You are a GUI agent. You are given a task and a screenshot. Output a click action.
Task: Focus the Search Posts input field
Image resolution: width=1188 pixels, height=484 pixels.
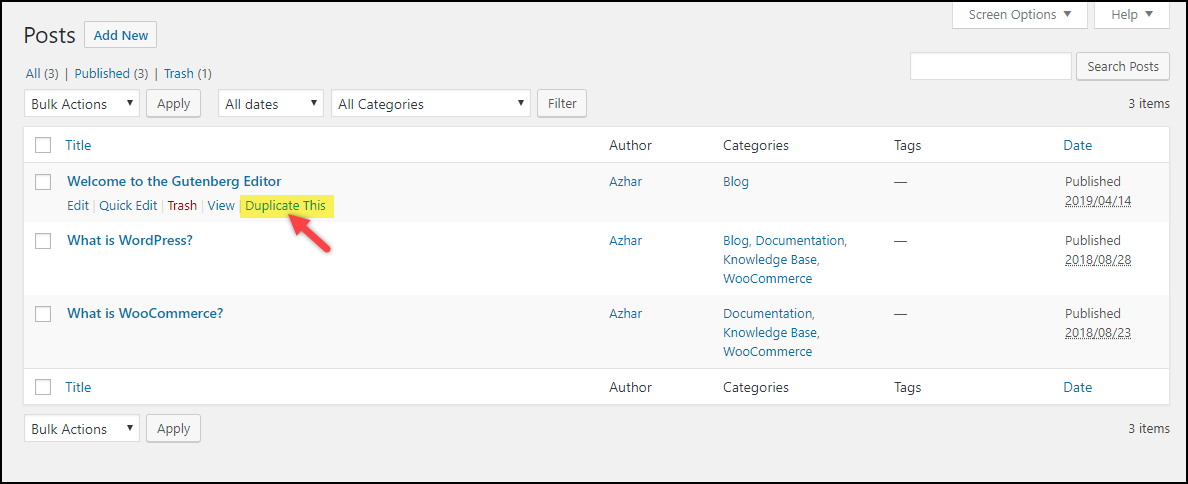(x=990, y=66)
